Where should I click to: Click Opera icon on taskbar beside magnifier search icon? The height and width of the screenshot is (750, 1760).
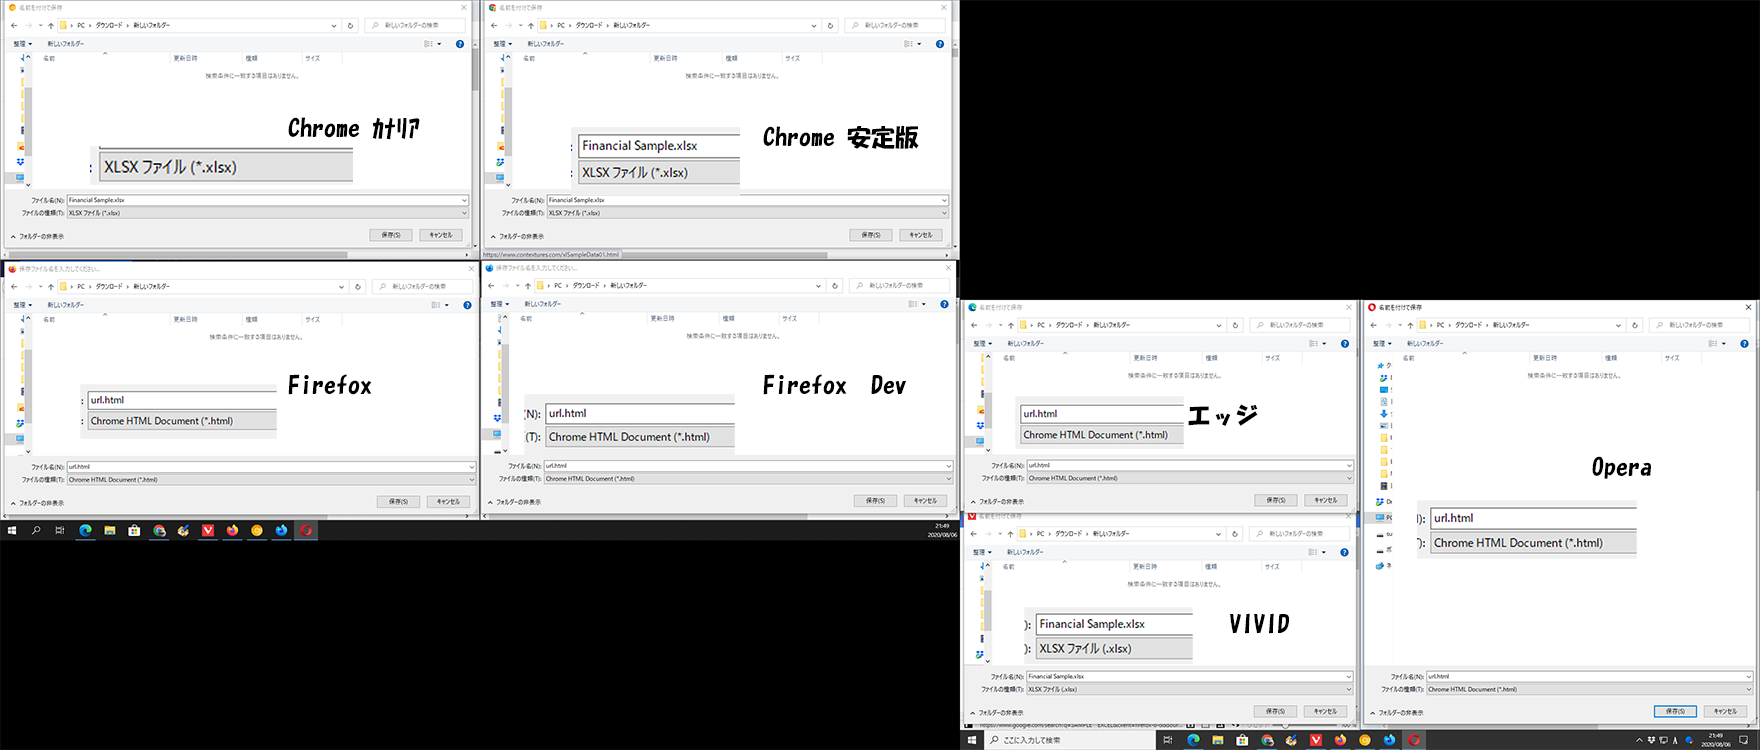coord(306,531)
